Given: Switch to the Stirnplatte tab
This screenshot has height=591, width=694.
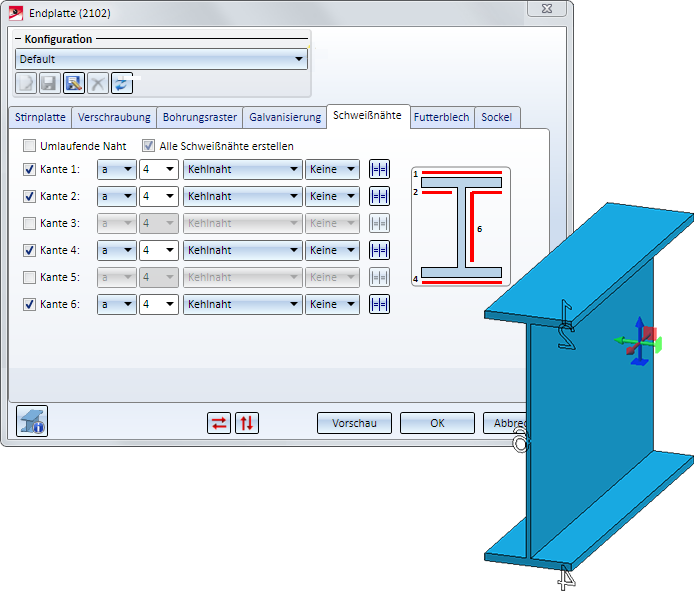Looking at the screenshot, I should click(x=40, y=117).
